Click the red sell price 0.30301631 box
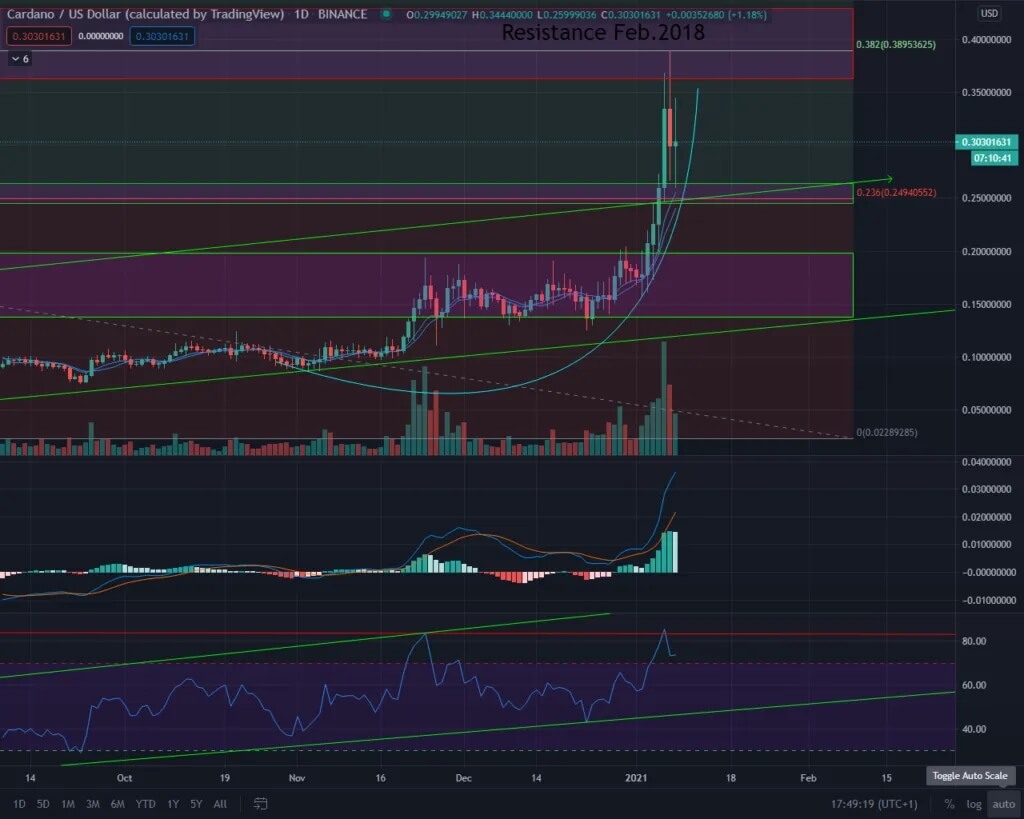 coord(39,36)
